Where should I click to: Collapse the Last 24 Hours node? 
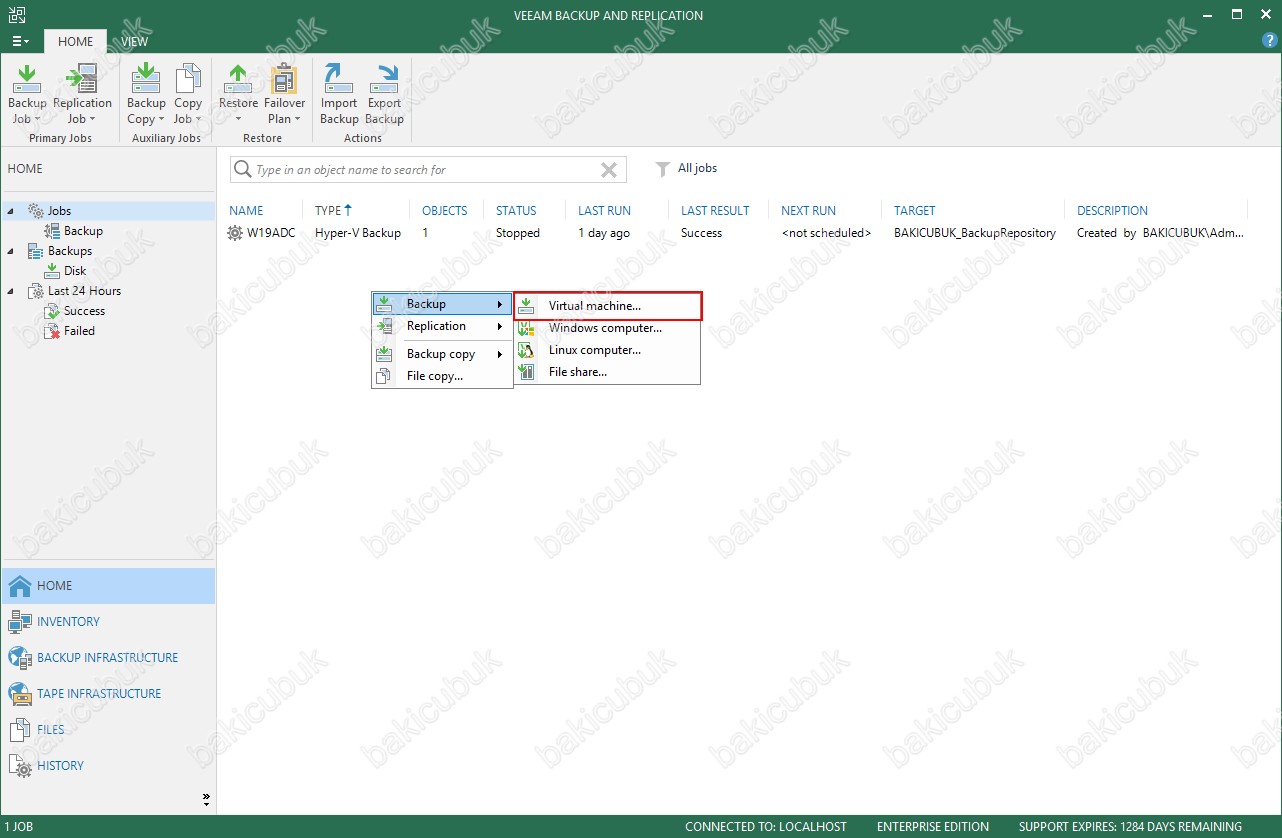pos(12,291)
